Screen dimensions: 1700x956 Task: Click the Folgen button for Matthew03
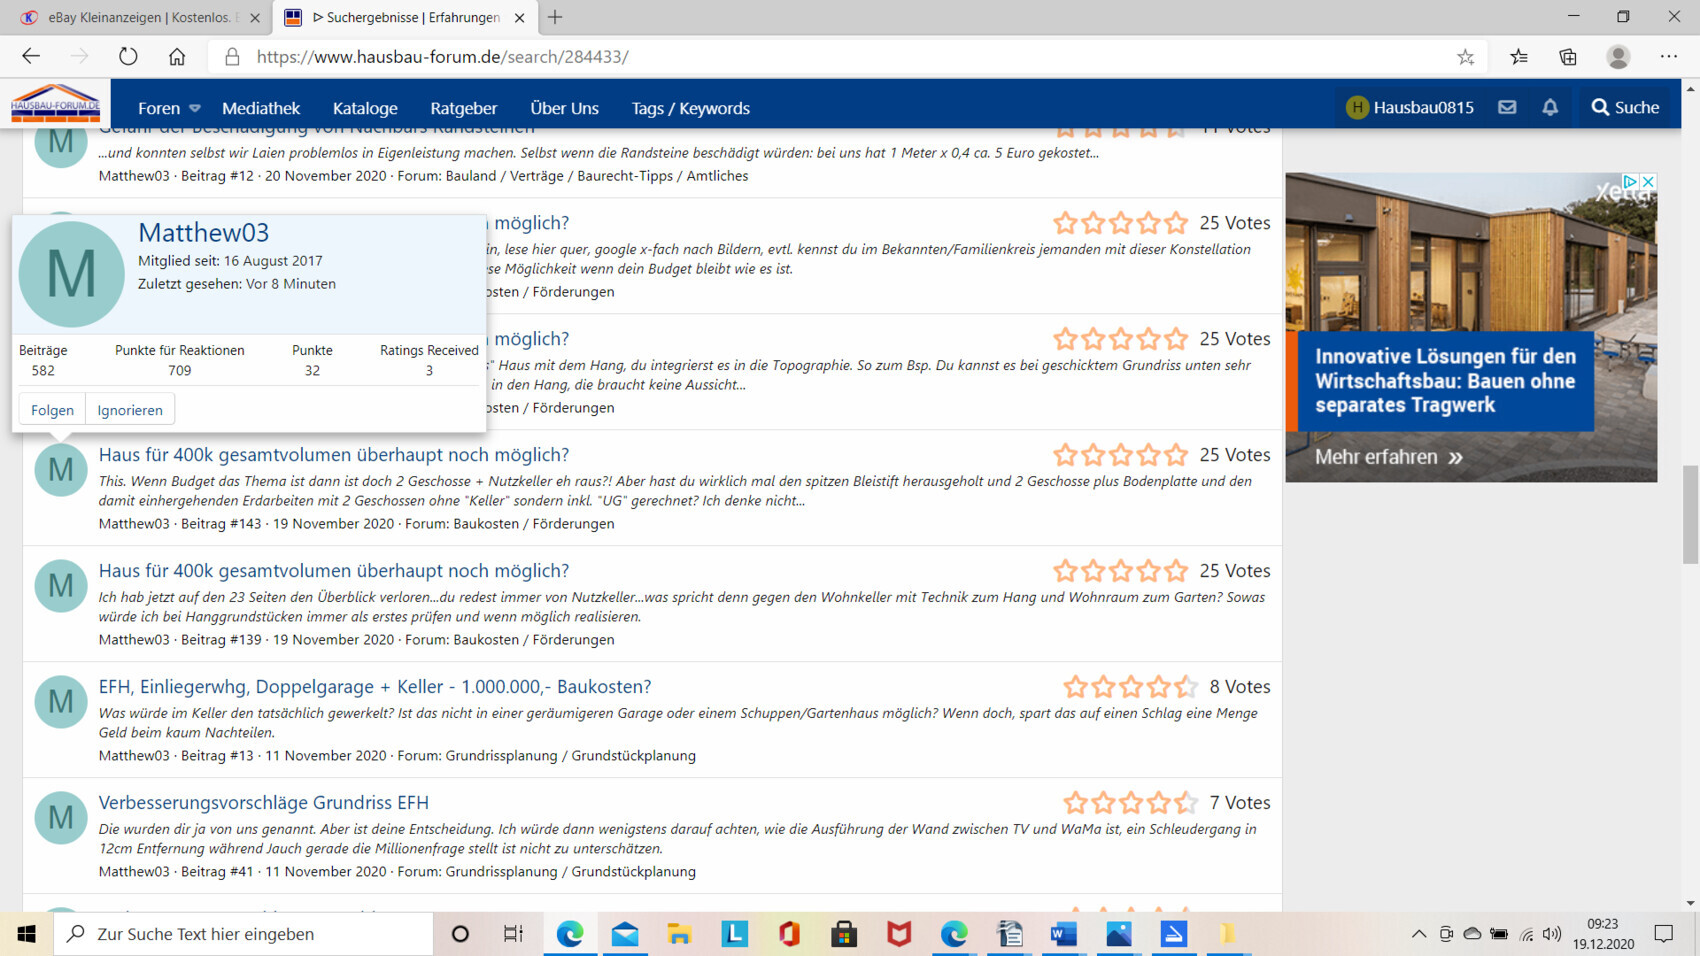coord(52,410)
